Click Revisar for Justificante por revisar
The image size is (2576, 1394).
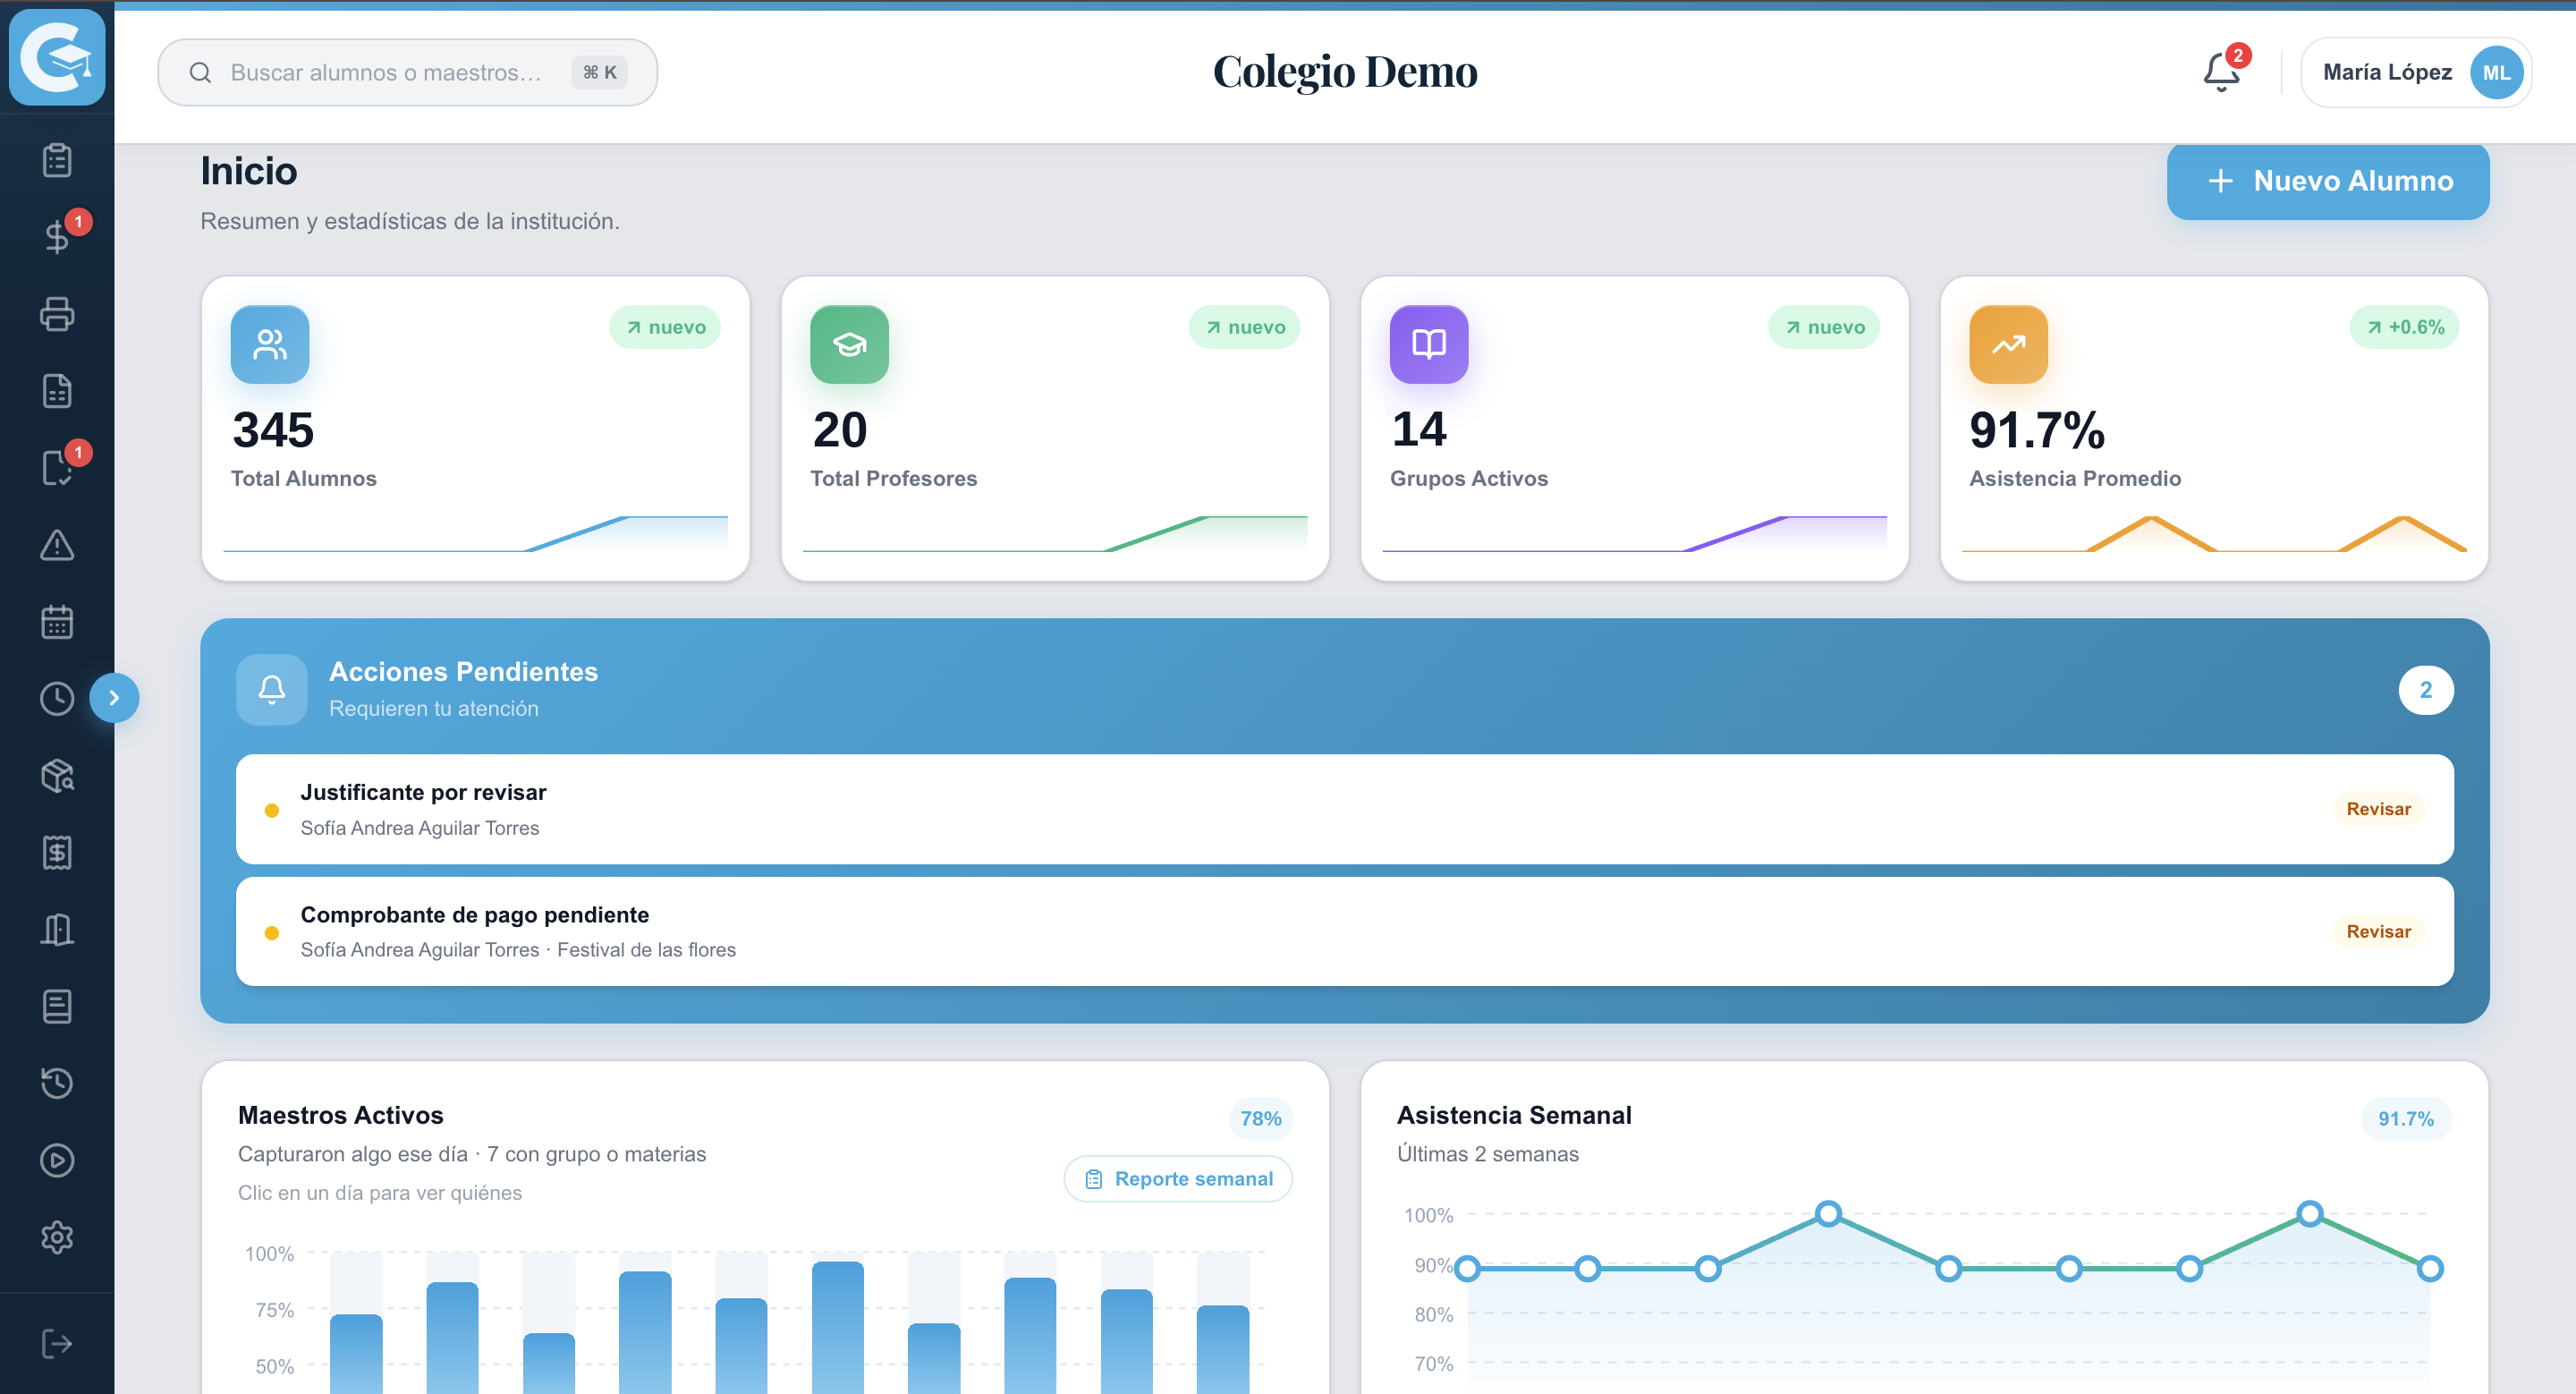[x=2378, y=809]
